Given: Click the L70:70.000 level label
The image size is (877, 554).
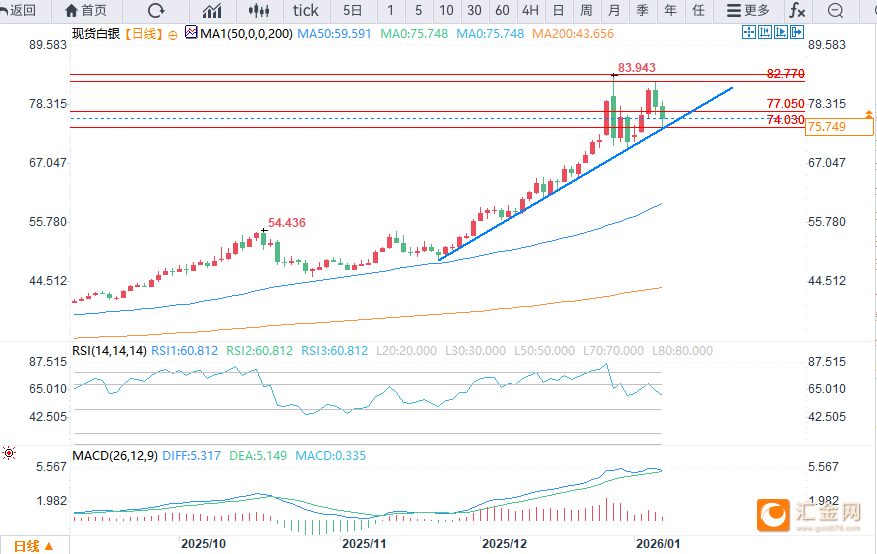Looking at the screenshot, I should coord(613,351).
